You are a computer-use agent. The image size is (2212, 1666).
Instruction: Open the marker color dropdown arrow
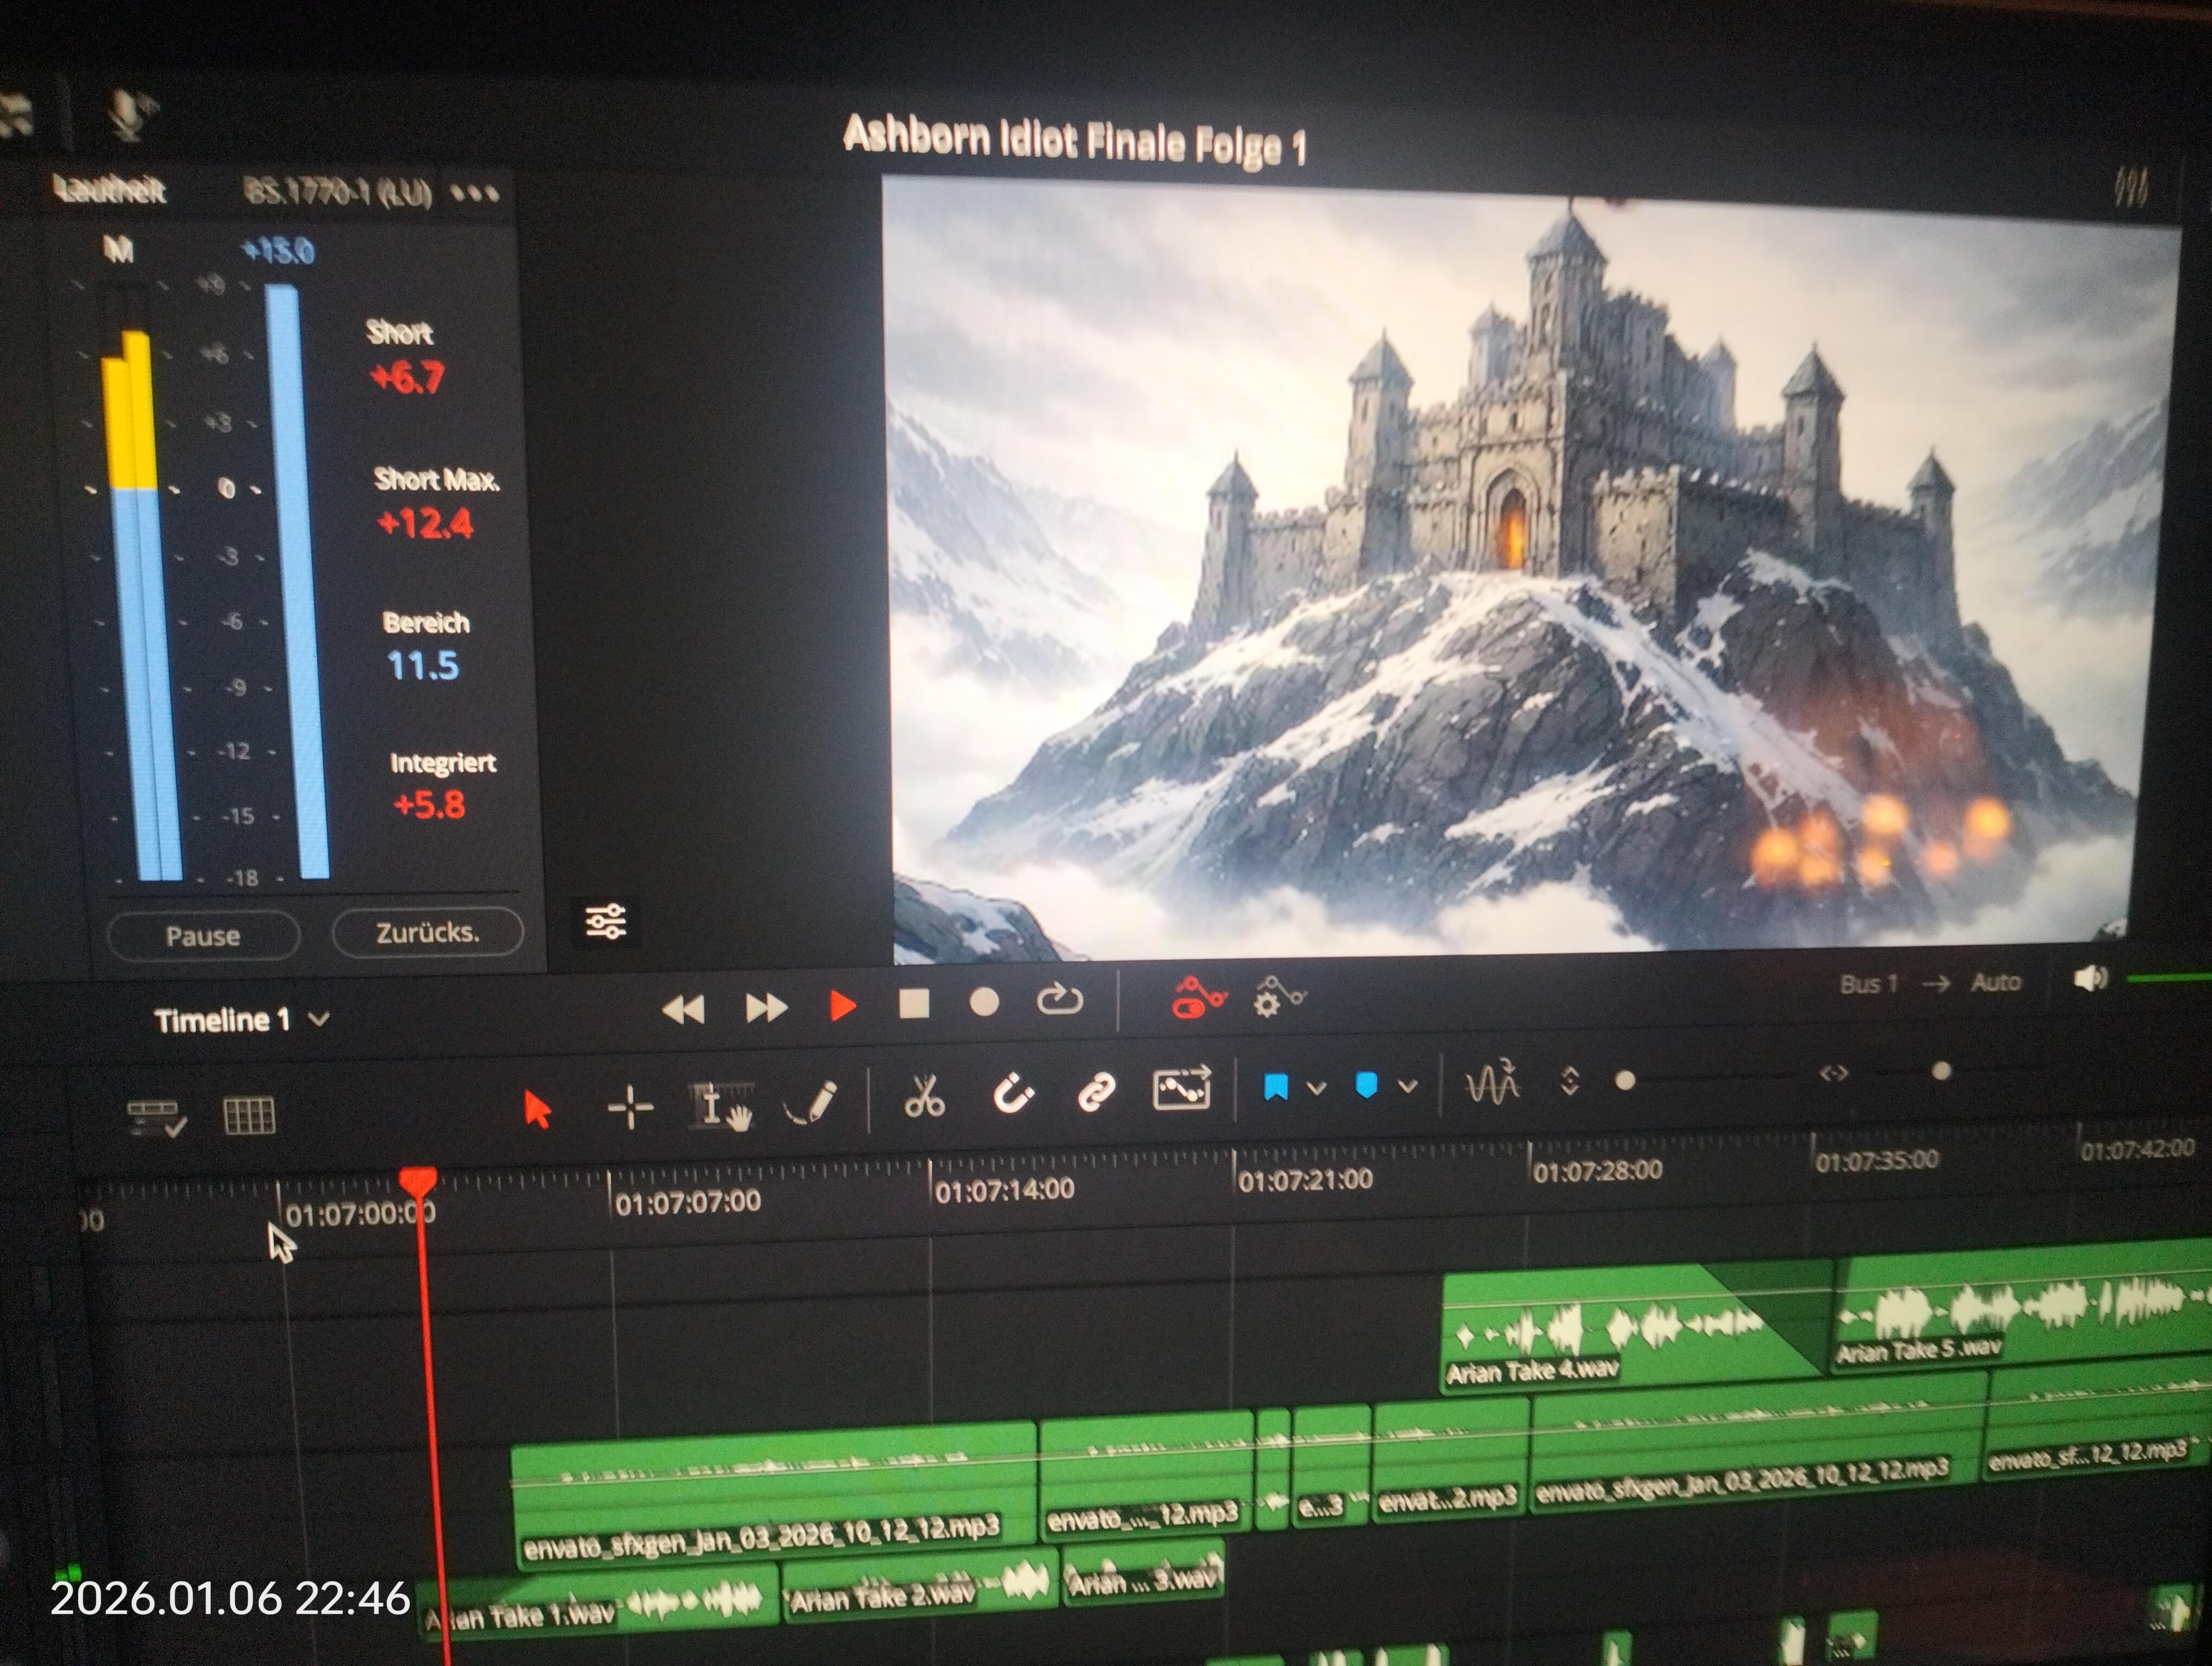point(1408,1086)
